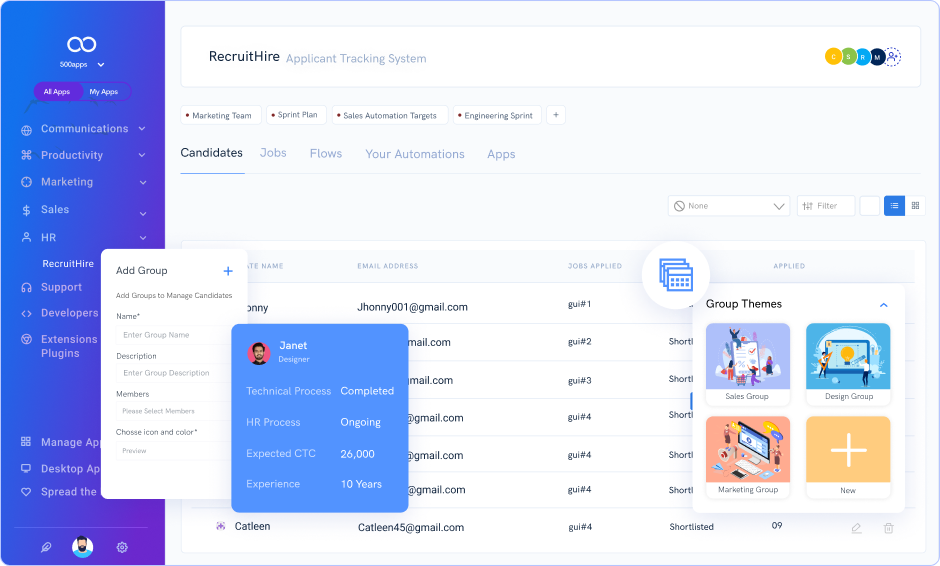This screenshot has height=566, width=940.
Task: Click the add user icon beside avatars
Action: point(893,57)
